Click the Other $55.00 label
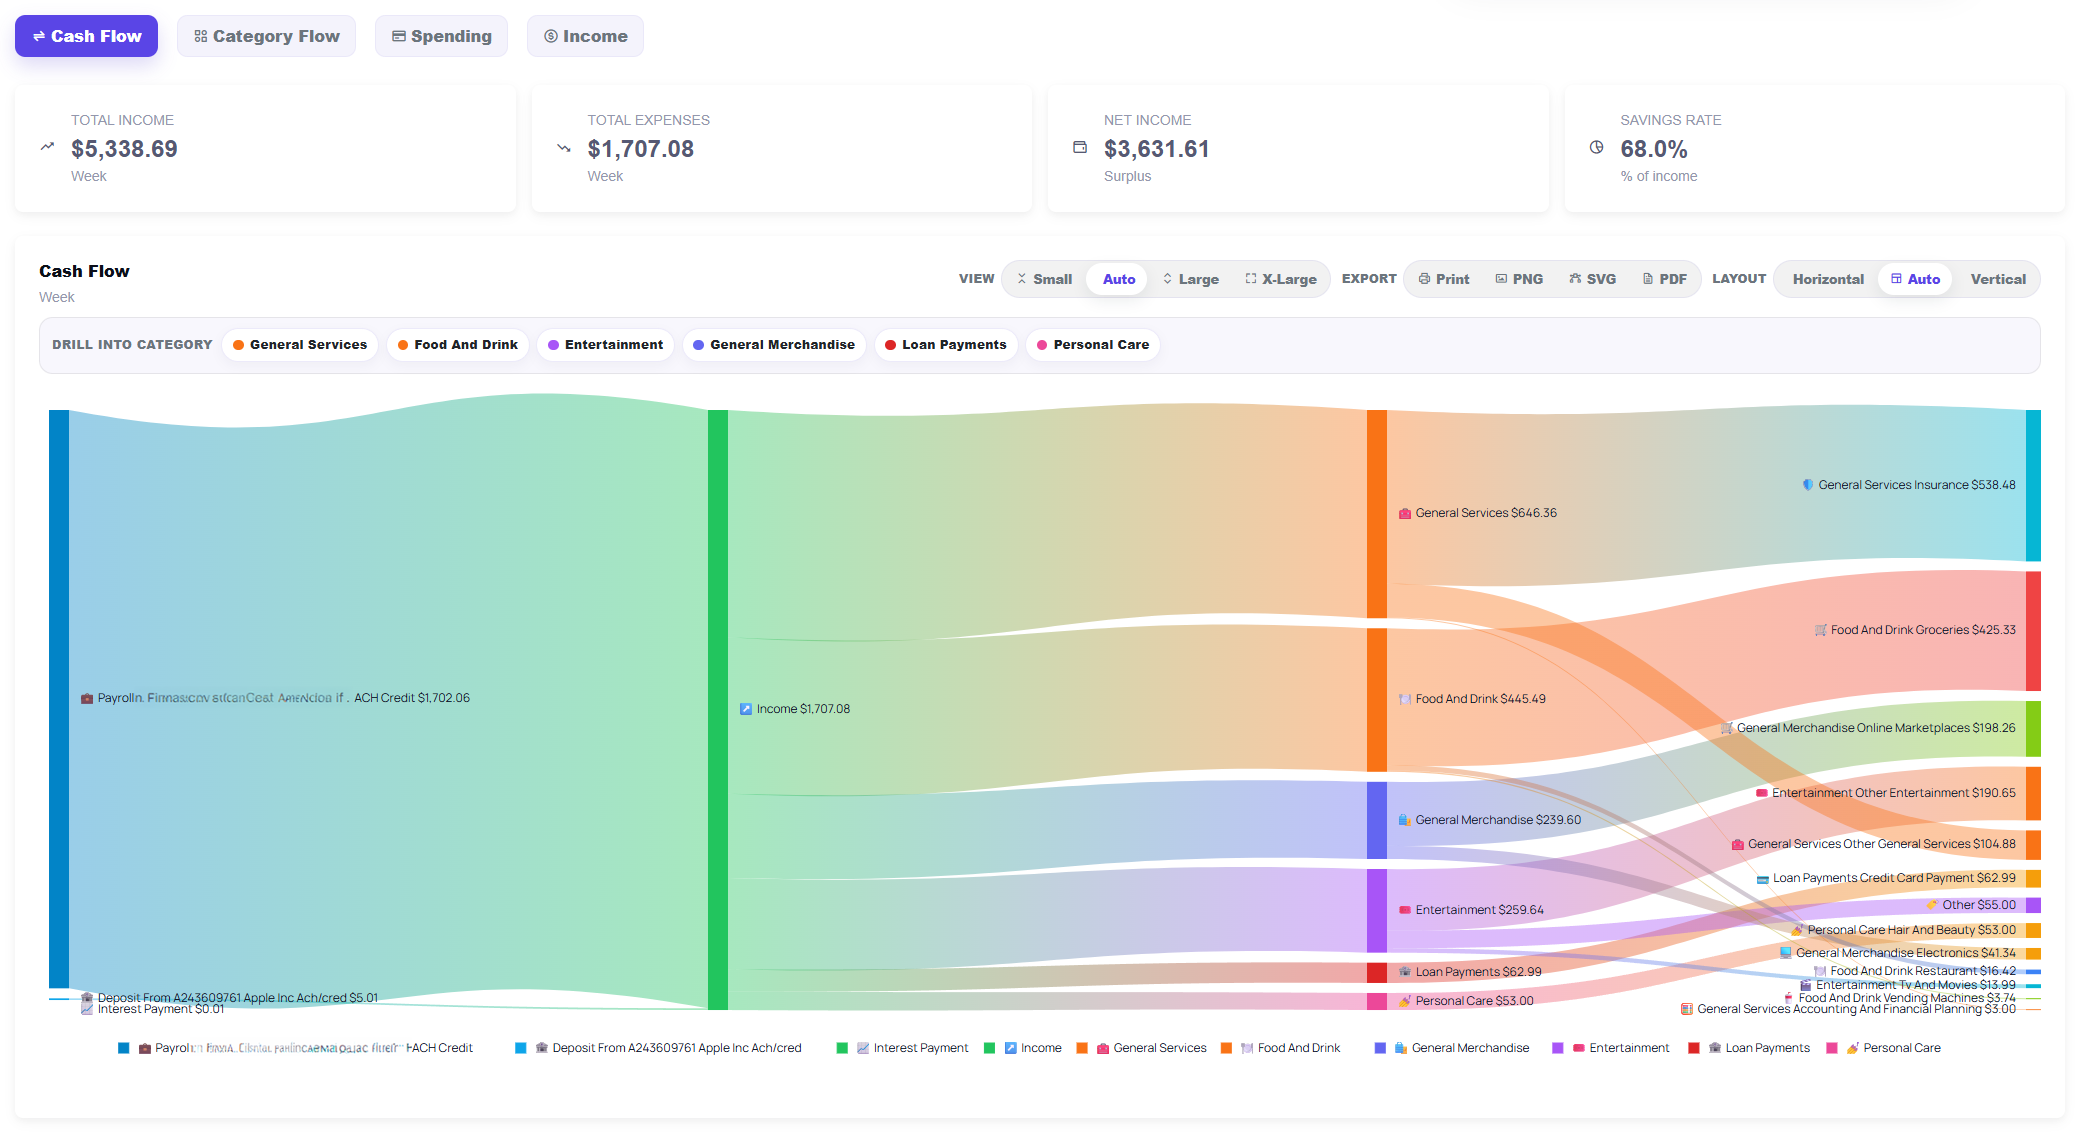 1971,905
